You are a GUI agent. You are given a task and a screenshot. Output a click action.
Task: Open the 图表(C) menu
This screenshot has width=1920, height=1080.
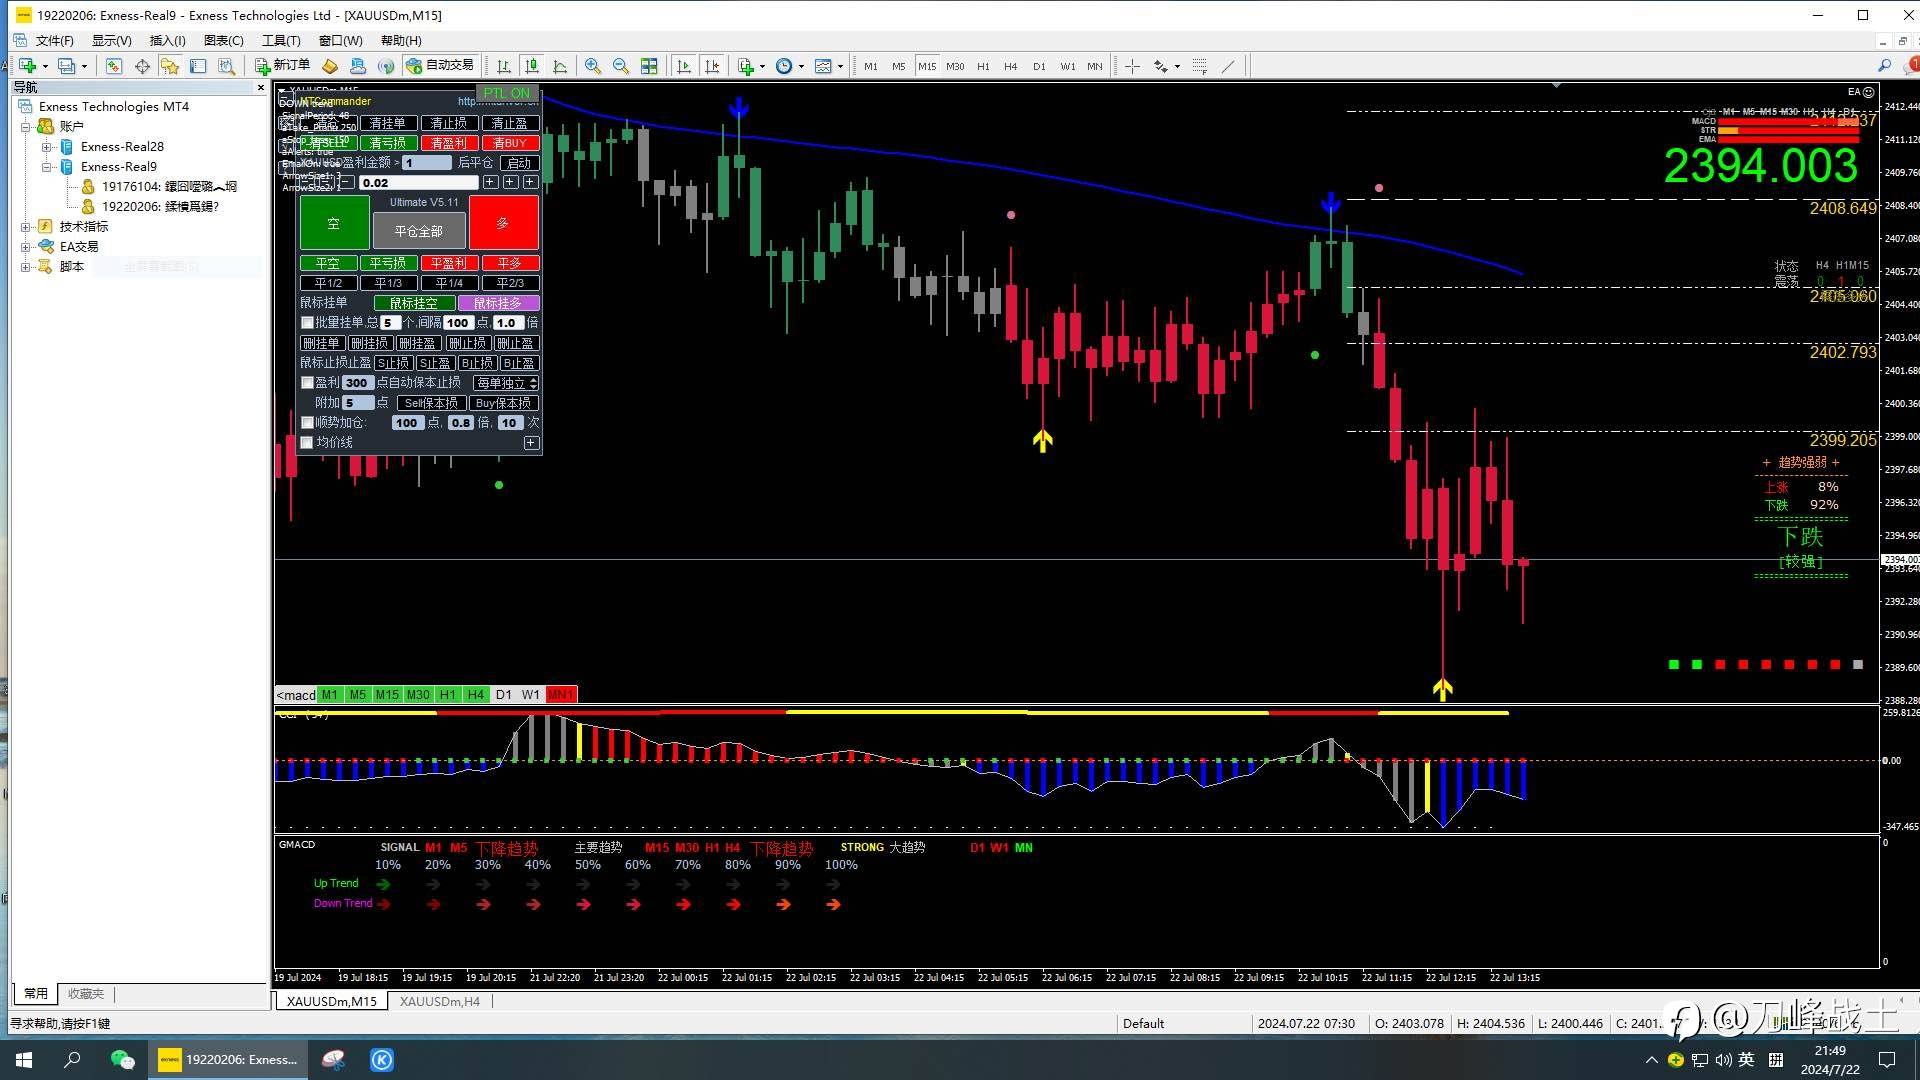[x=223, y=41]
